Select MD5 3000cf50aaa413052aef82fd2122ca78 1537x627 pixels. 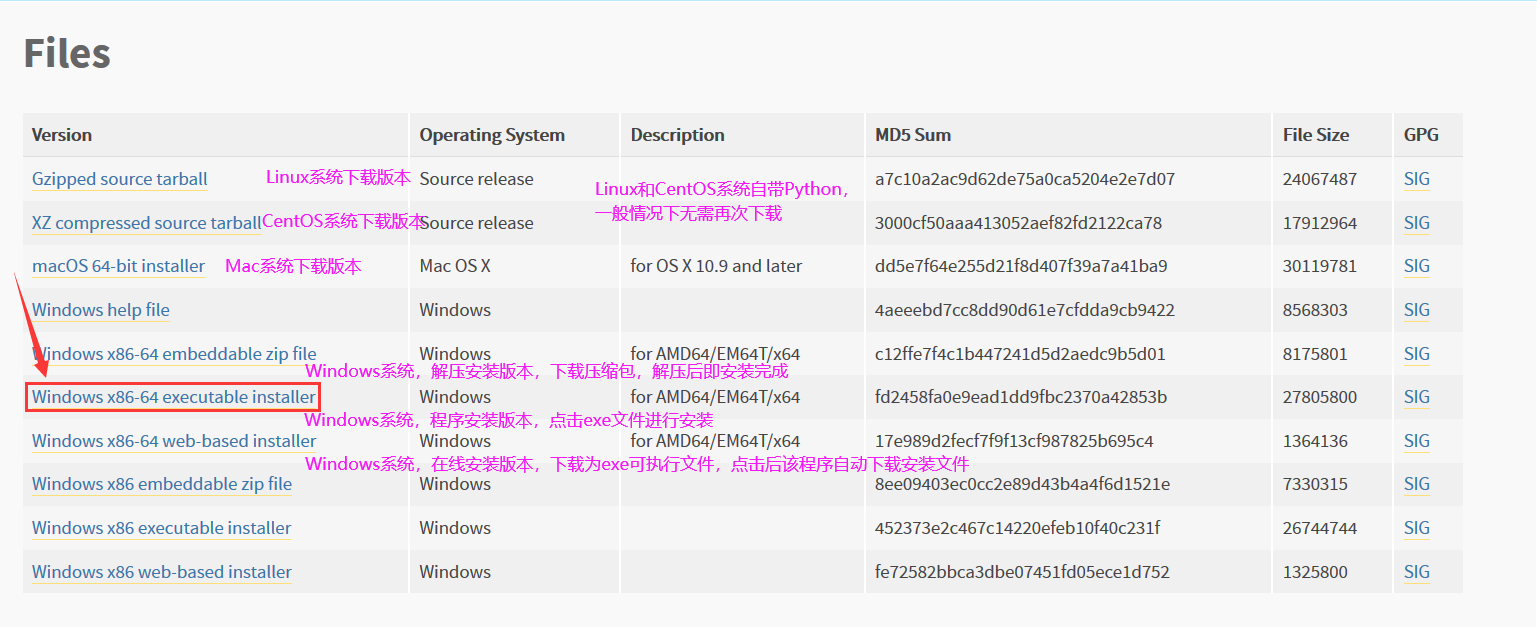[x=1018, y=223]
